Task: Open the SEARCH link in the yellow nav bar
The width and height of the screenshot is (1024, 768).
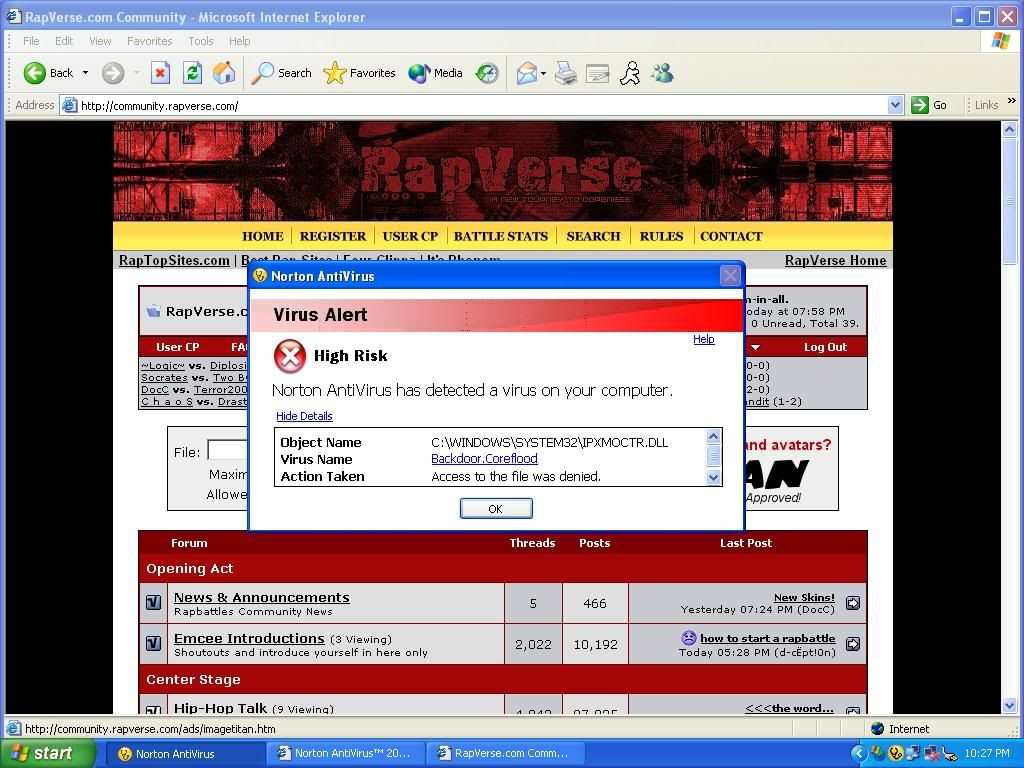Action: click(x=593, y=236)
